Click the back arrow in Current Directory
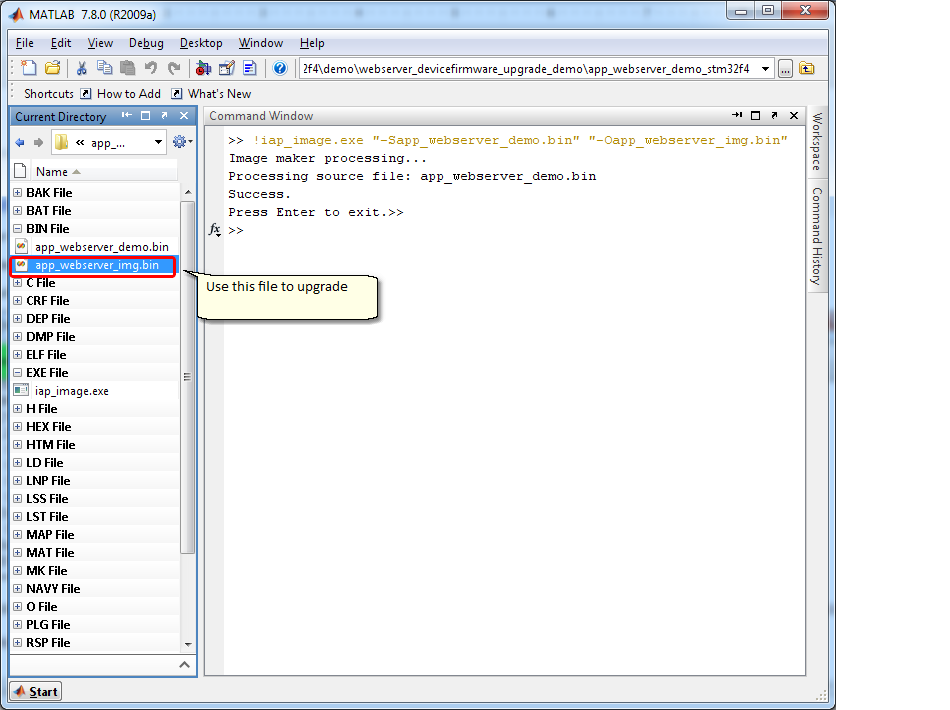The width and height of the screenshot is (950, 710). click(x=20, y=142)
